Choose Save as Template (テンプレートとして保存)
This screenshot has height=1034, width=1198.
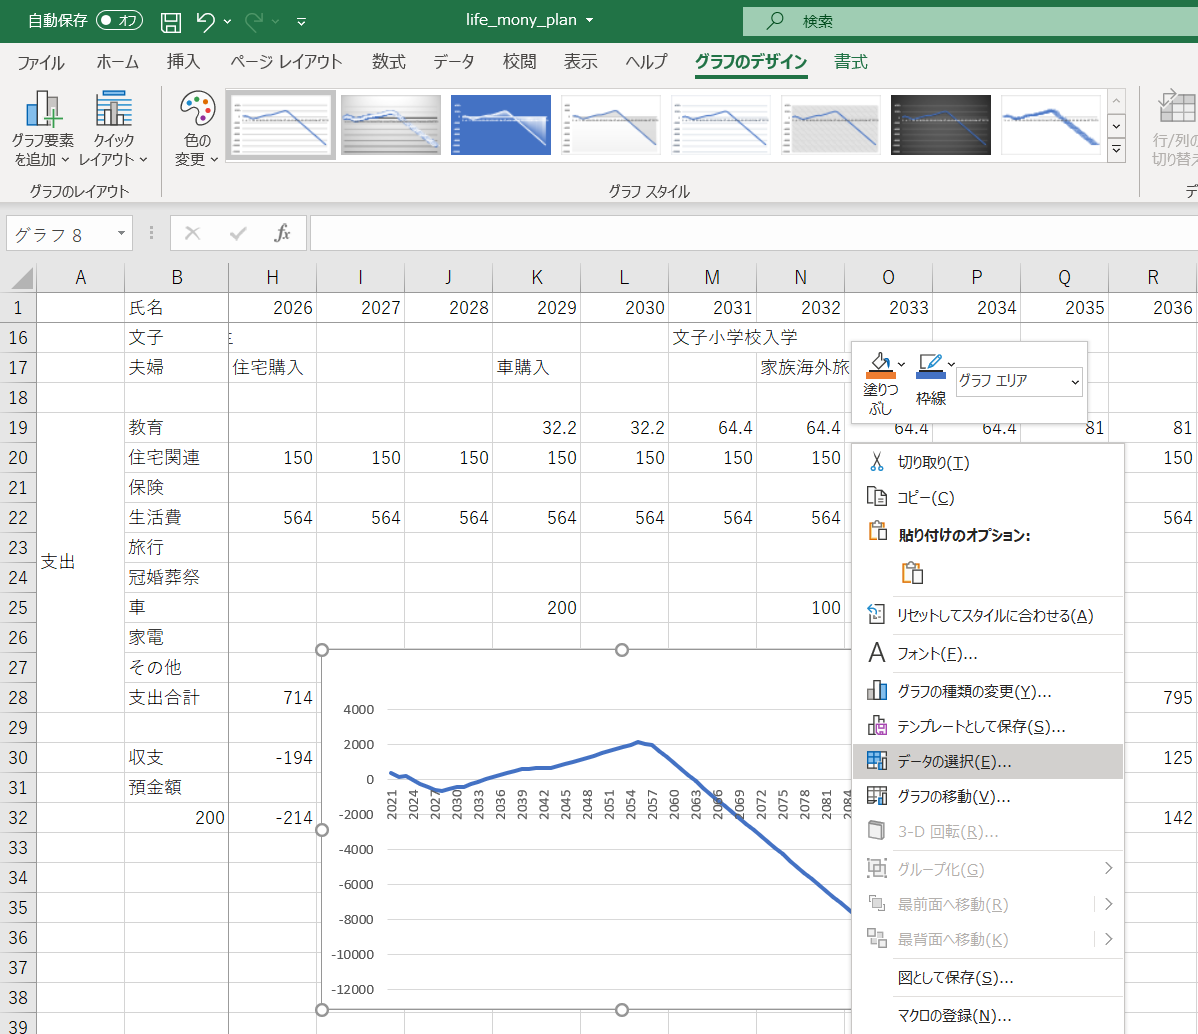pos(987,726)
